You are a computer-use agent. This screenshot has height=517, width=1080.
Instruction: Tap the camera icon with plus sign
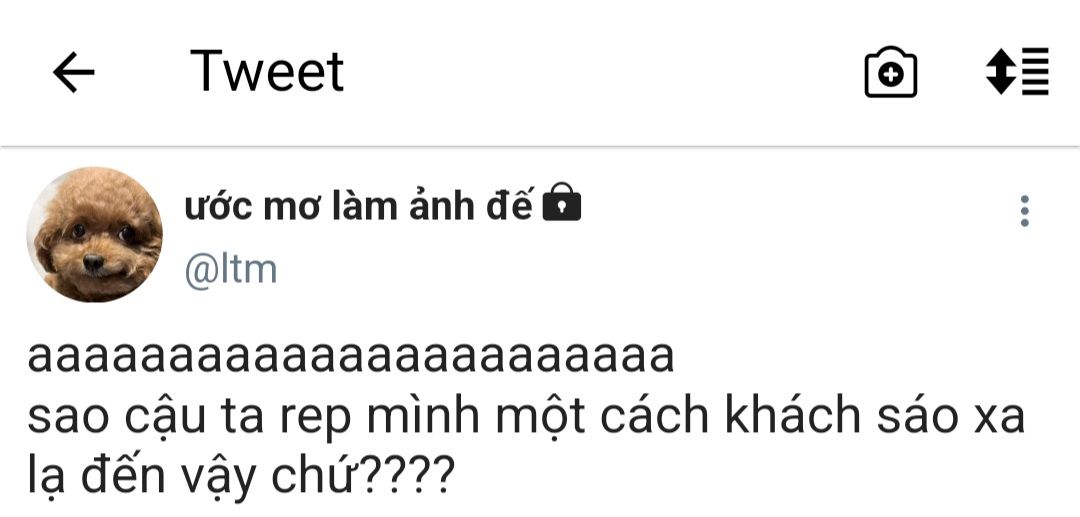coord(891,72)
